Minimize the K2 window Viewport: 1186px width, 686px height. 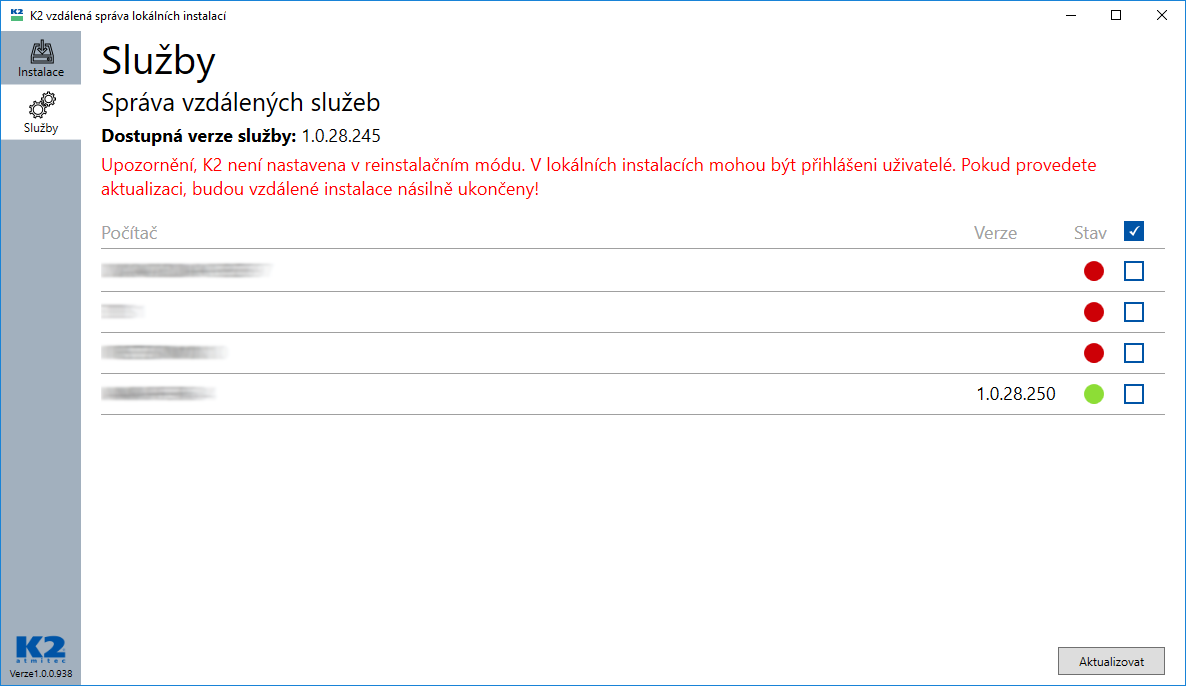pyautogui.click(x=1071, y=15)
